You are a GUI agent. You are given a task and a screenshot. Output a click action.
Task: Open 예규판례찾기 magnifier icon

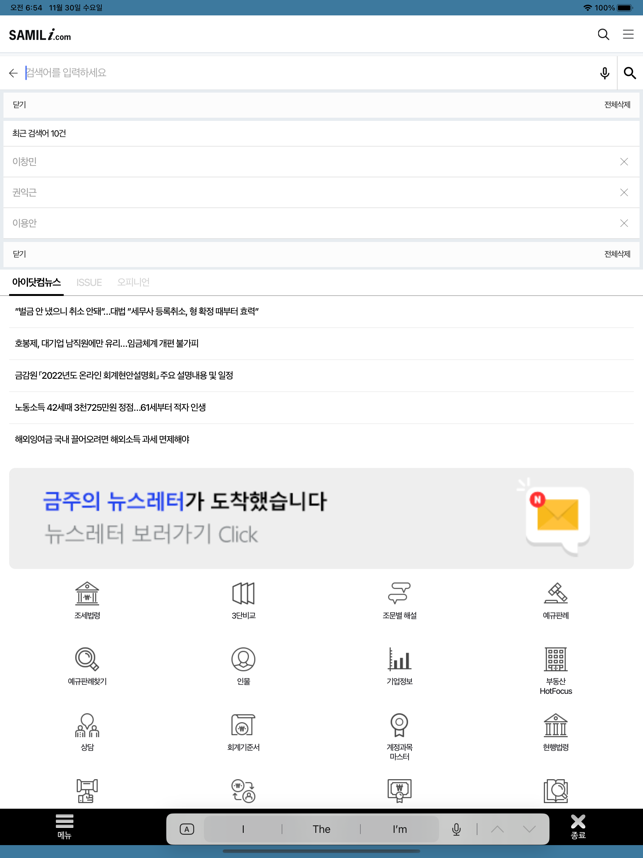tap(87, 659)
